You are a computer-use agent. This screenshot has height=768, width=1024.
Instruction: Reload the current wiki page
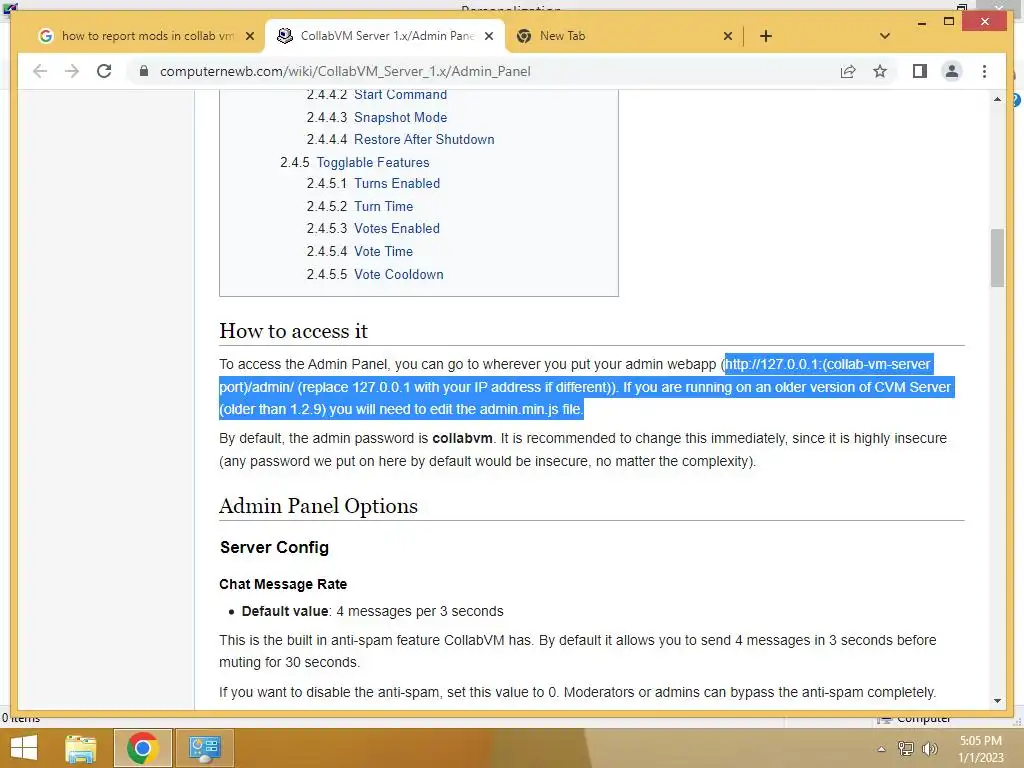pyautogui.click(x=104, y=71)
